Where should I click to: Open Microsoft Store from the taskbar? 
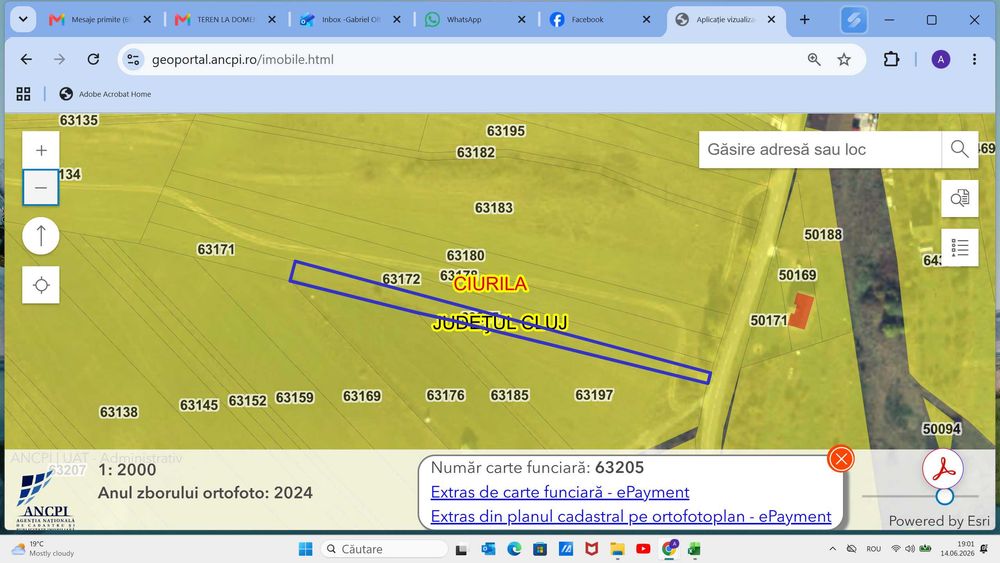pyautogui.click(x=540, y=549)
